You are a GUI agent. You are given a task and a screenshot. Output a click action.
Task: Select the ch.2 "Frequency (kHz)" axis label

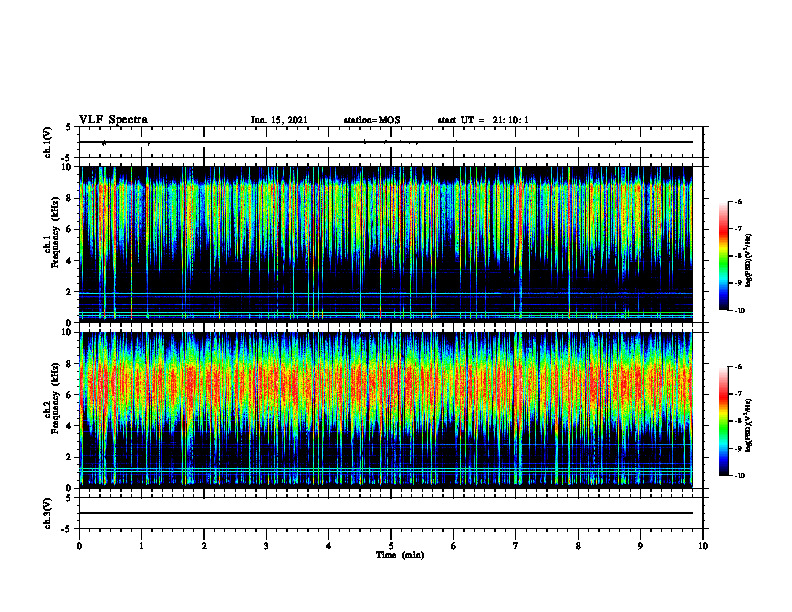pyautogui.click(x=54, y=398)
